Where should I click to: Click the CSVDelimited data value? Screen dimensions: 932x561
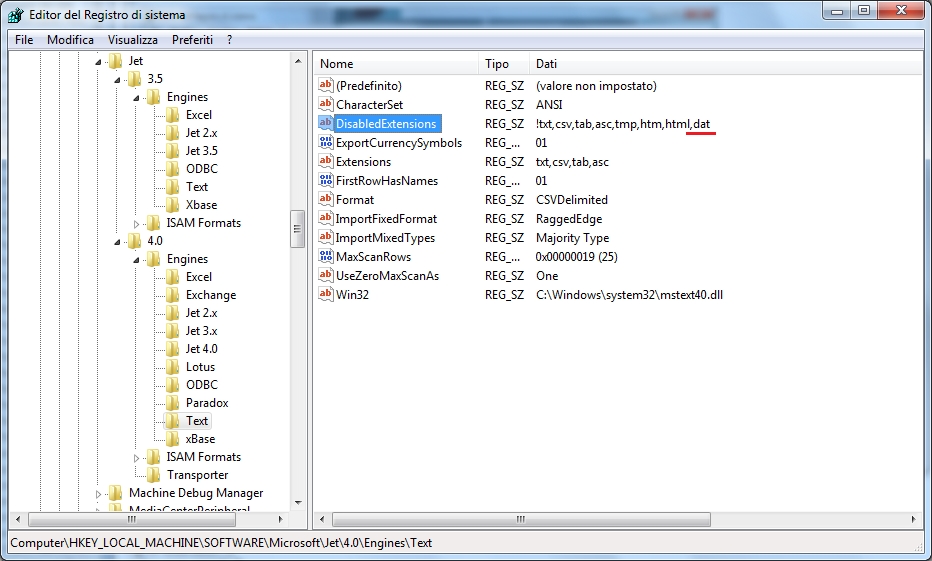point(572,200)
